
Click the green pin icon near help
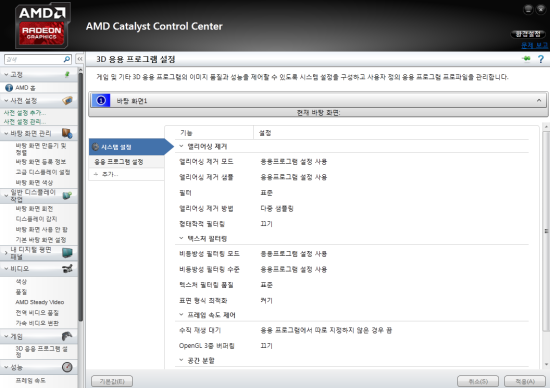tap(526, 59)
